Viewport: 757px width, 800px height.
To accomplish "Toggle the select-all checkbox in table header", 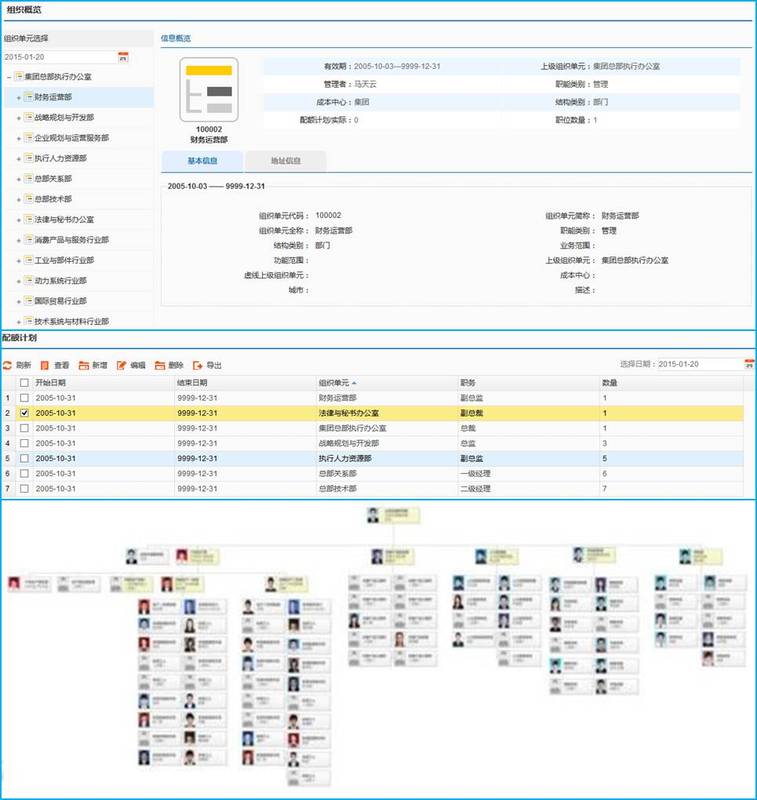I will [25, 383].
